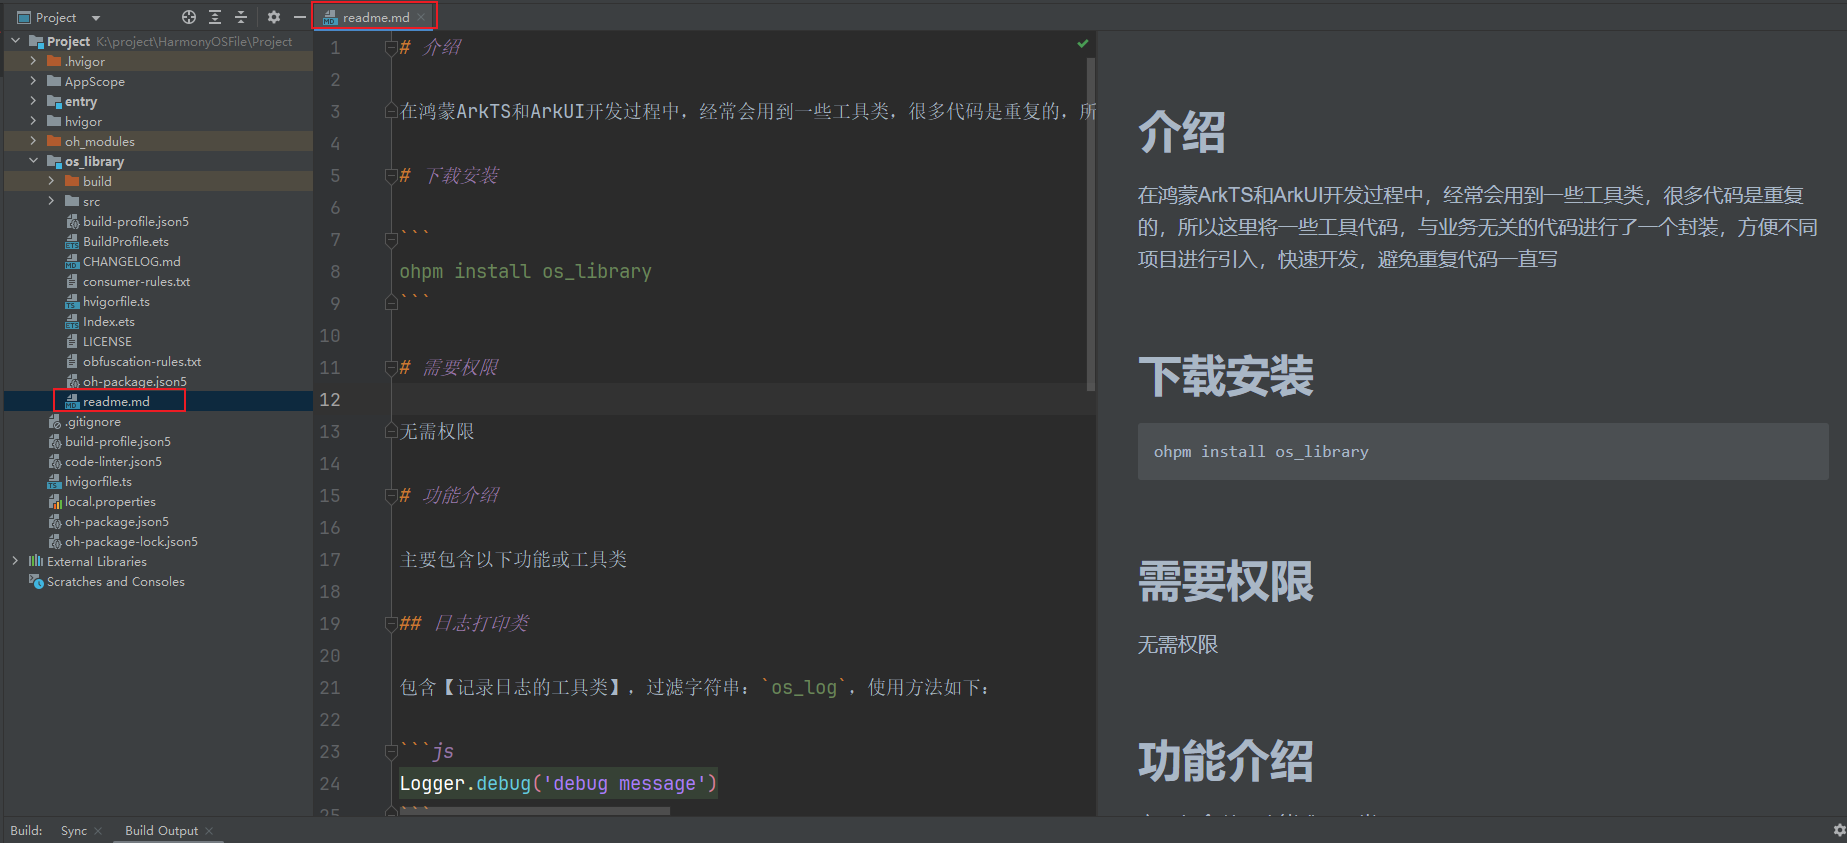Switch to the Build Output tab

161,830
